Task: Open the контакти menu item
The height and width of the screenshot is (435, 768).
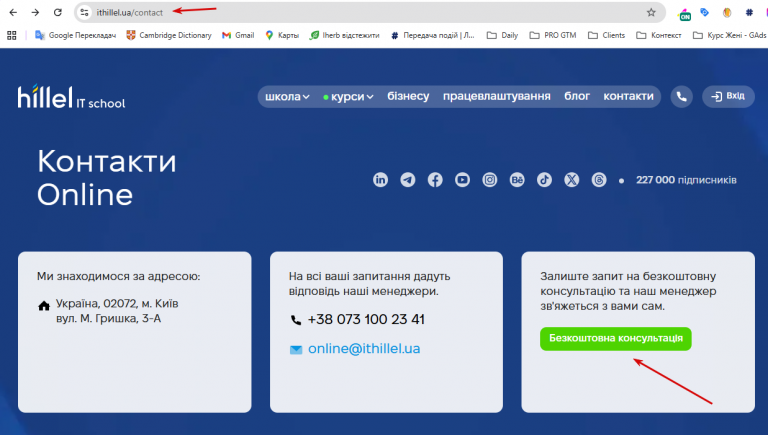Action: click(x=628, y=97)
